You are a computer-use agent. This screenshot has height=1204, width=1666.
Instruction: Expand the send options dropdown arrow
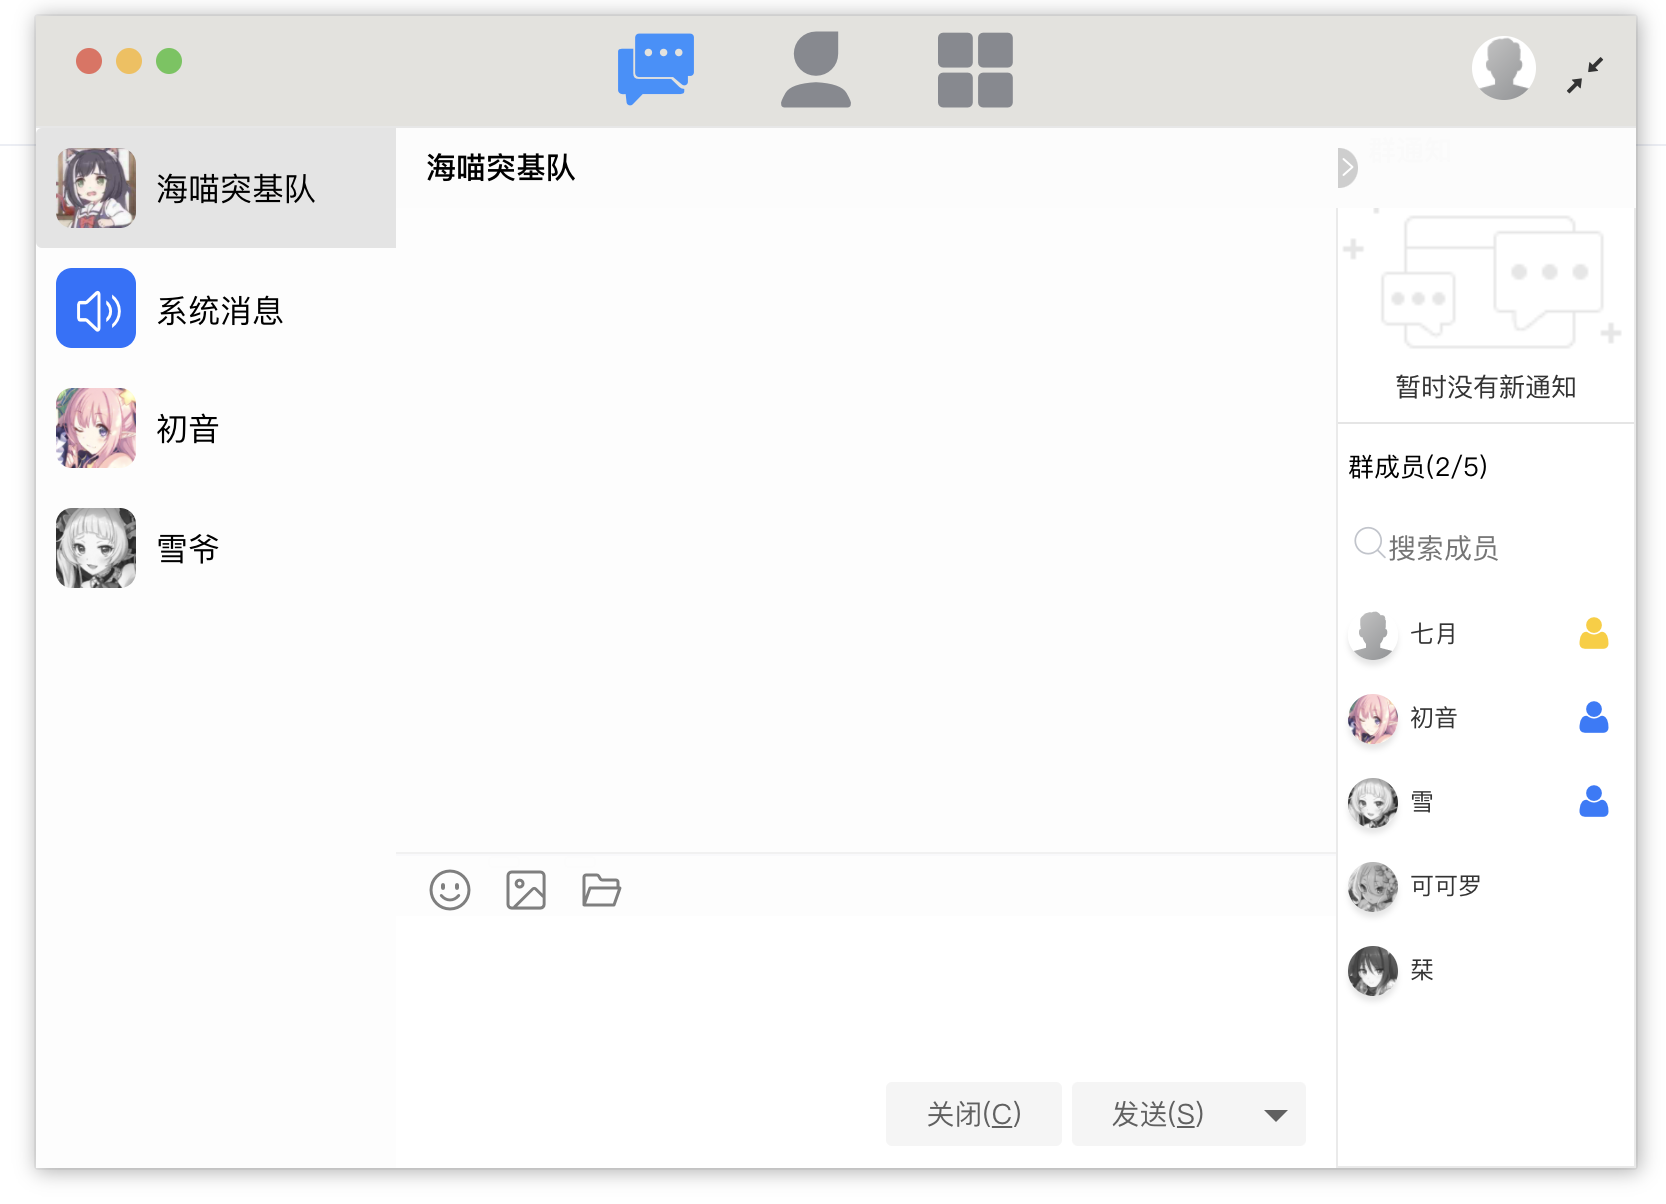click(x=1274, y=1114)
